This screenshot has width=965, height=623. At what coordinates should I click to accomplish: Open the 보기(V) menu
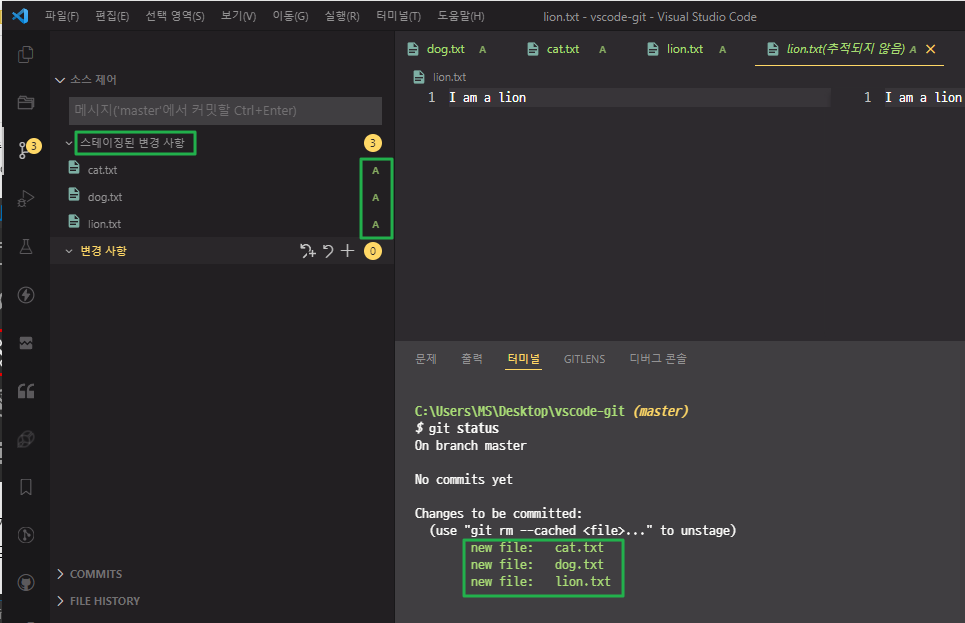[239, 16]
